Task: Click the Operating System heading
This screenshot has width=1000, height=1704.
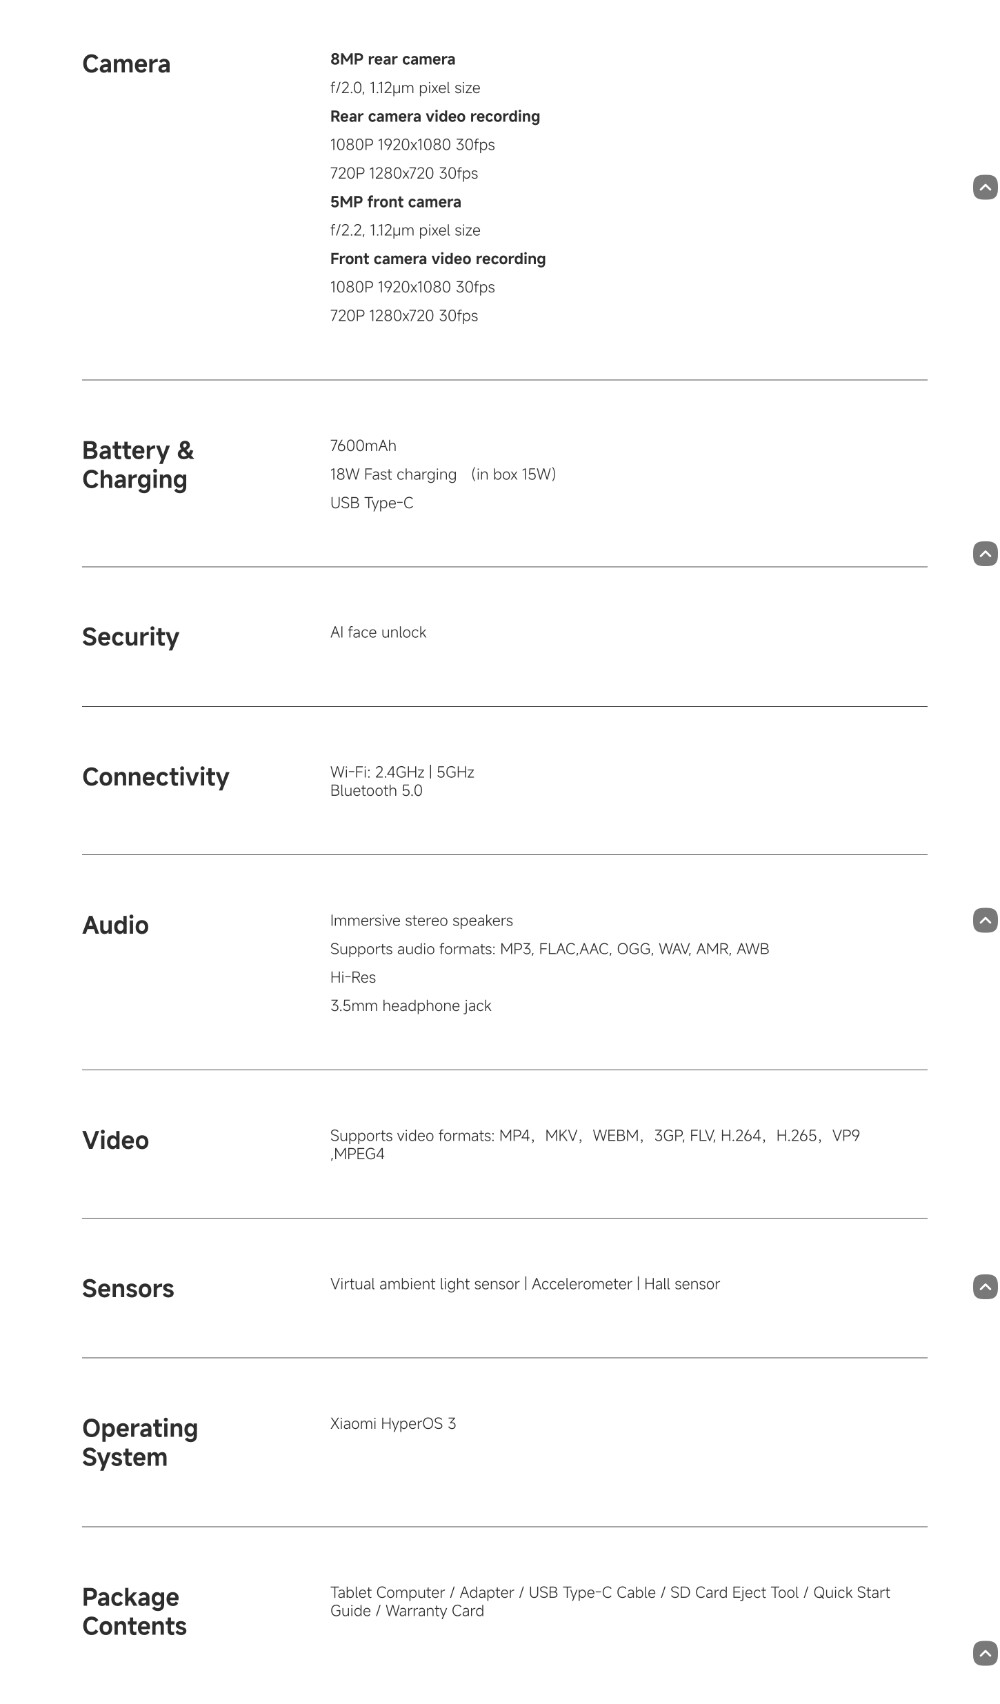Action: 139,1442
